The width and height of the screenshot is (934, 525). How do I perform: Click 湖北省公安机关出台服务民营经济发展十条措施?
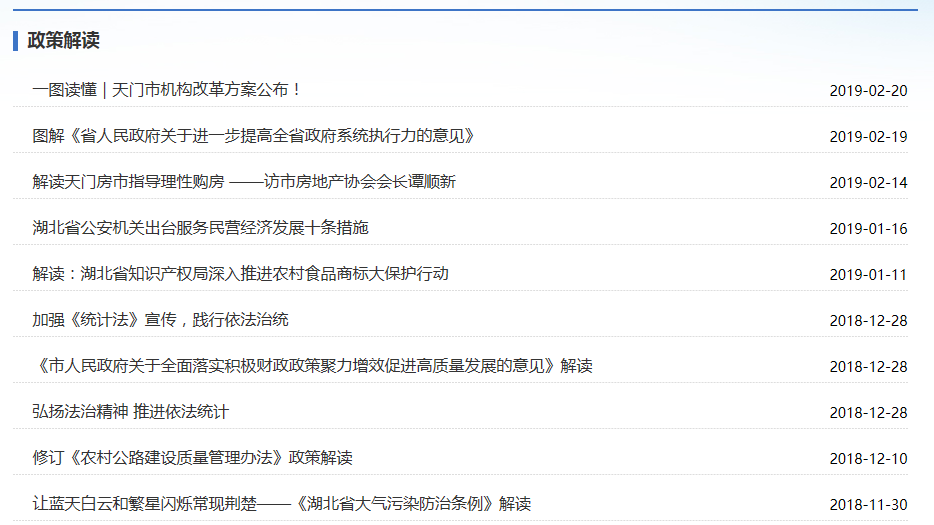pyautogui.click(x=200, y=228)
